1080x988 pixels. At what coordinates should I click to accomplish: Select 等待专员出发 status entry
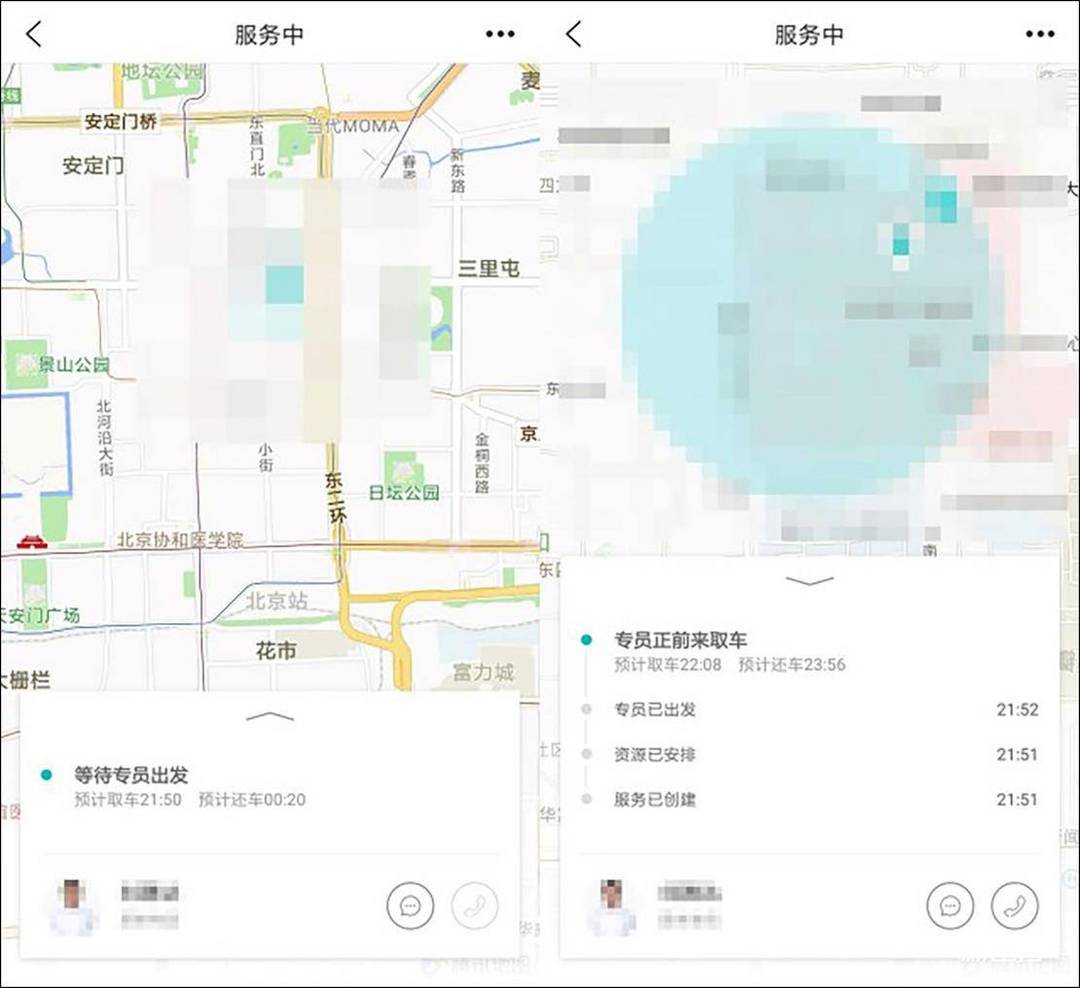[x=131, y=775]
